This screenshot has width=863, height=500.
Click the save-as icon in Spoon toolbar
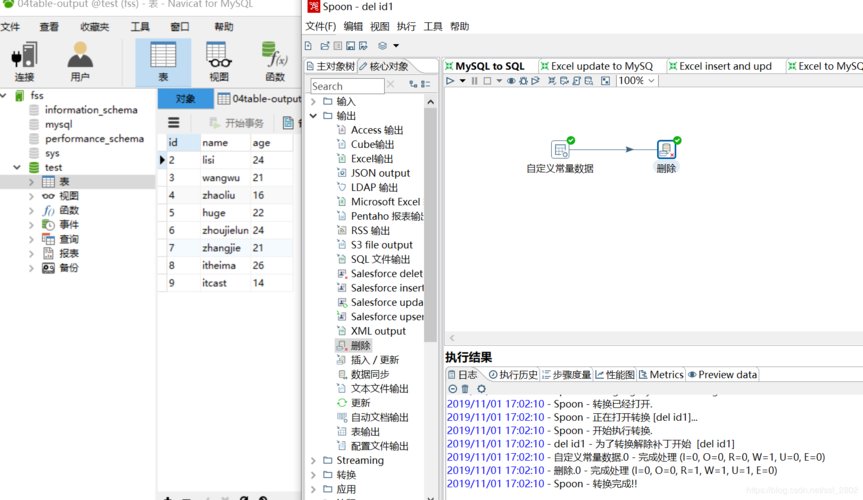363,46
